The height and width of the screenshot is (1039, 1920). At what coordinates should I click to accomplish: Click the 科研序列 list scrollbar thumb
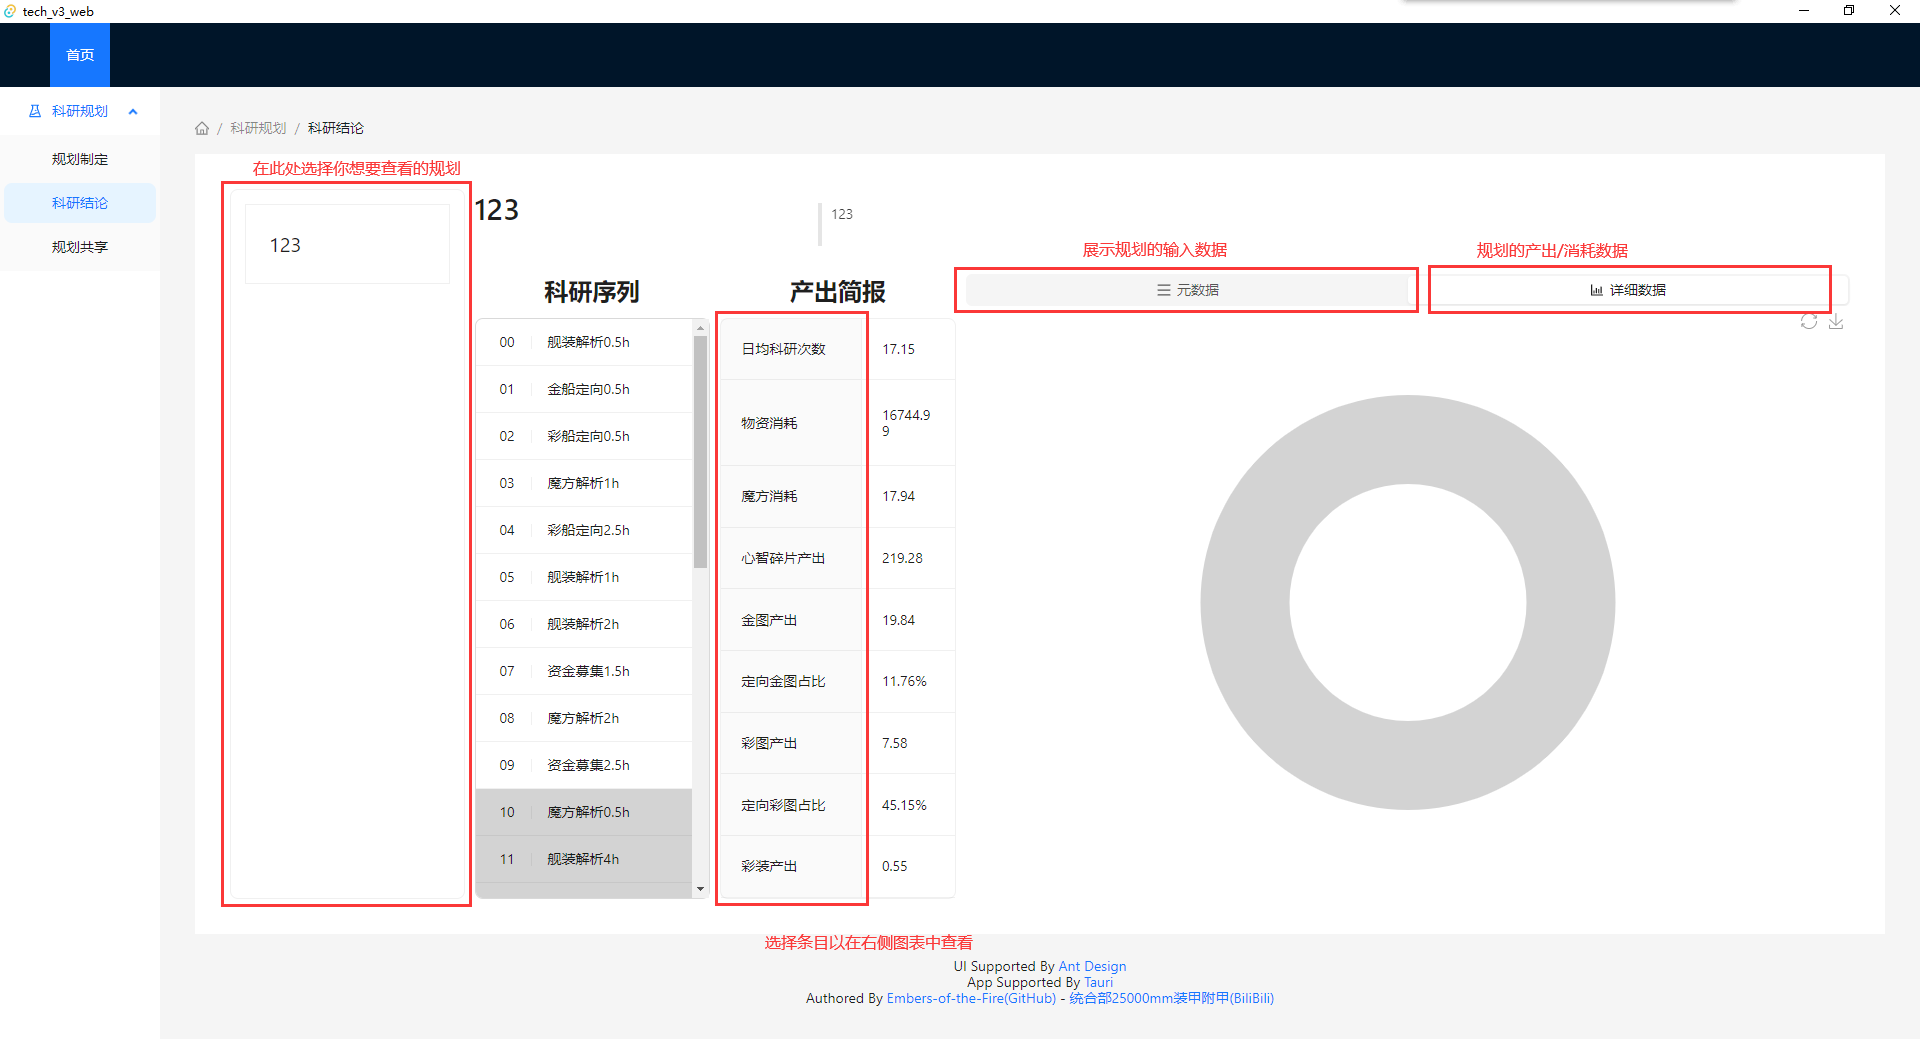click(700, 452)
